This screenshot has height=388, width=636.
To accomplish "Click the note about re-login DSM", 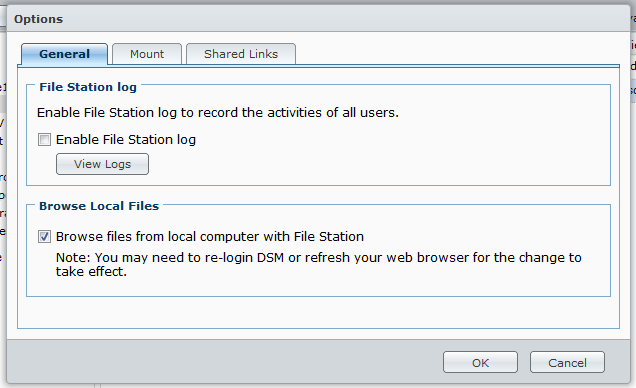I will click(x=319, y=264).
